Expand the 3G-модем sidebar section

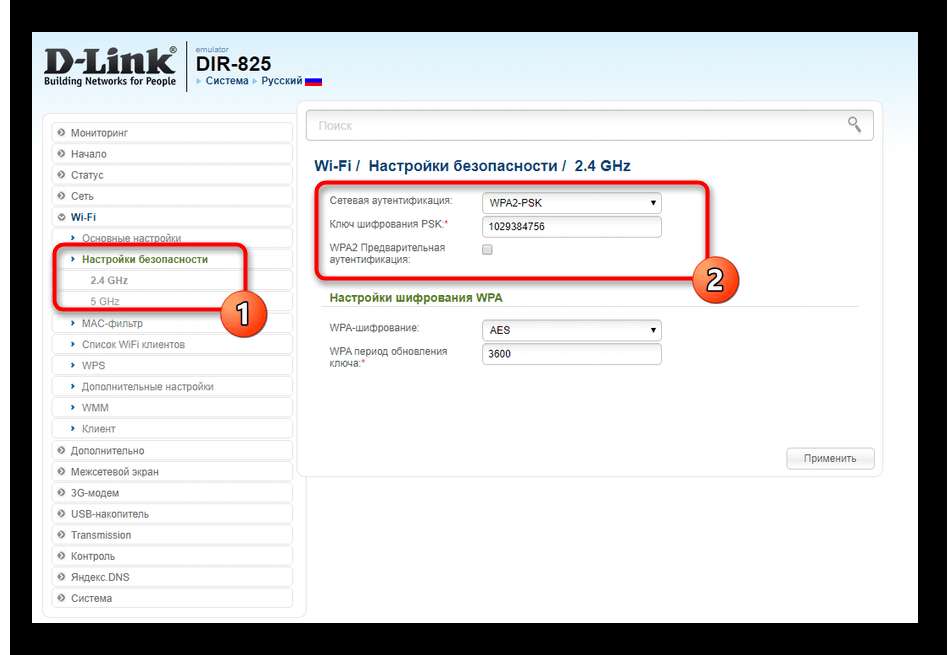[172, 493]
